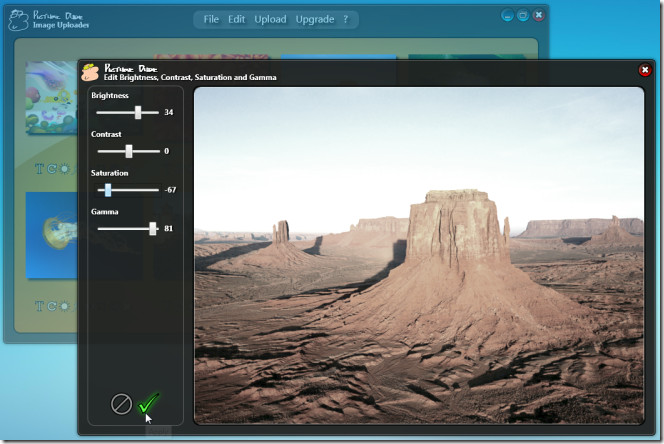The height and width of the screenshot is (444, 664).
Task: Cancel edits with the circle-slash icon
Action: [121, 404]
